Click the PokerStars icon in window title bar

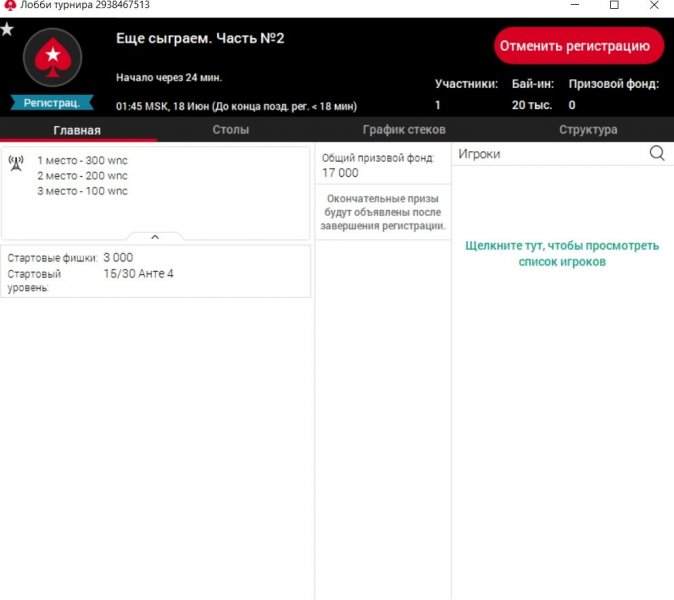coord(9,6)
